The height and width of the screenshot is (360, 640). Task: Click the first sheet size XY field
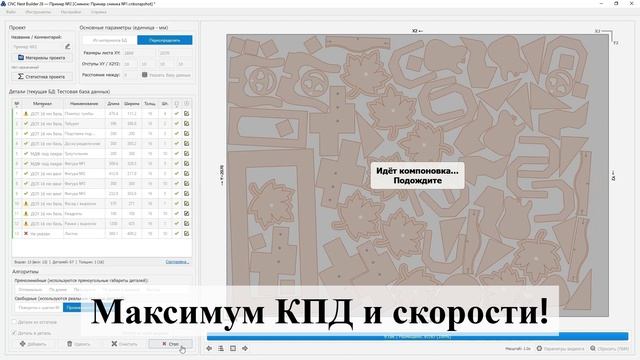(139, 53)
